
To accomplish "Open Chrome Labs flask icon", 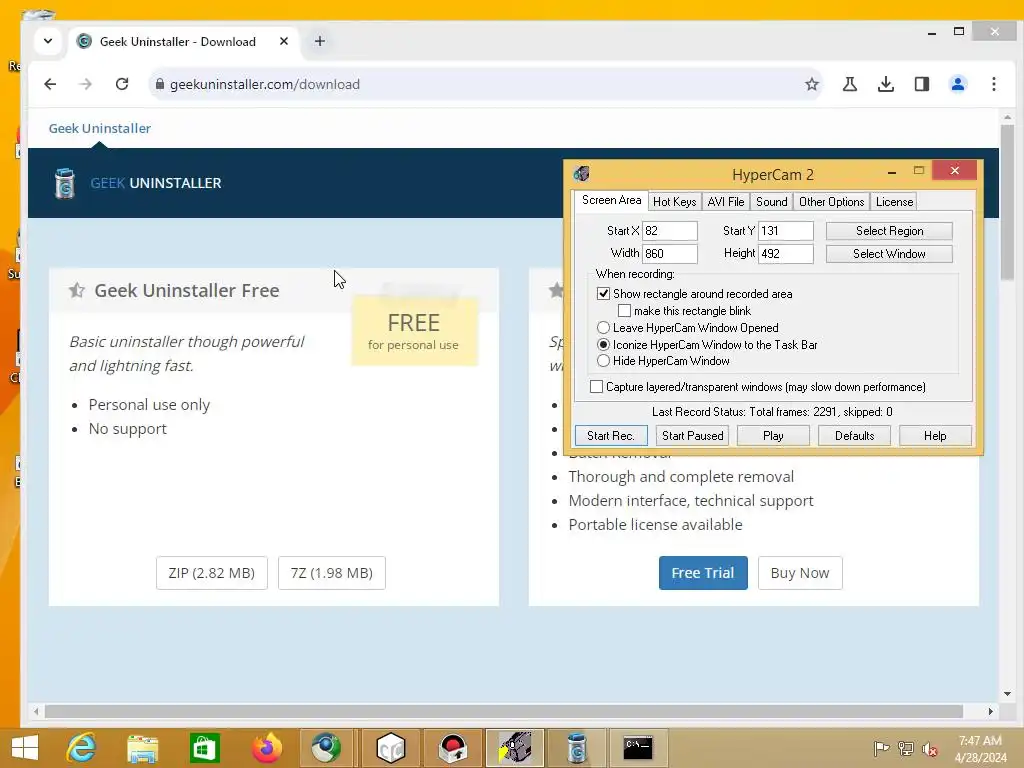I will point(850,84).
